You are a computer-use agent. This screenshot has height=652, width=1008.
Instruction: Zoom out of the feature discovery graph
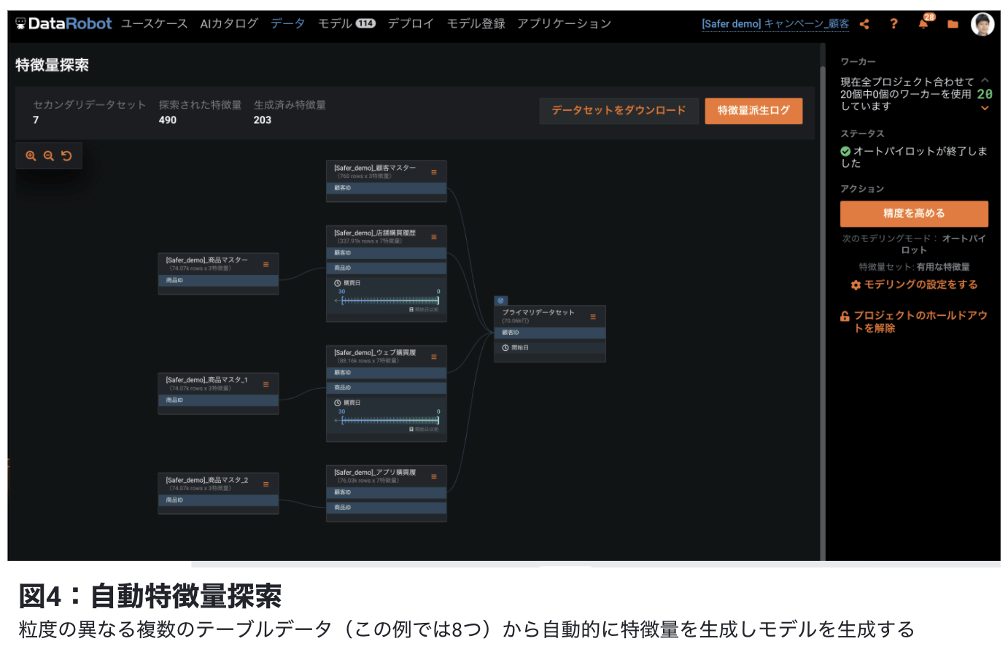coord(48,156)
